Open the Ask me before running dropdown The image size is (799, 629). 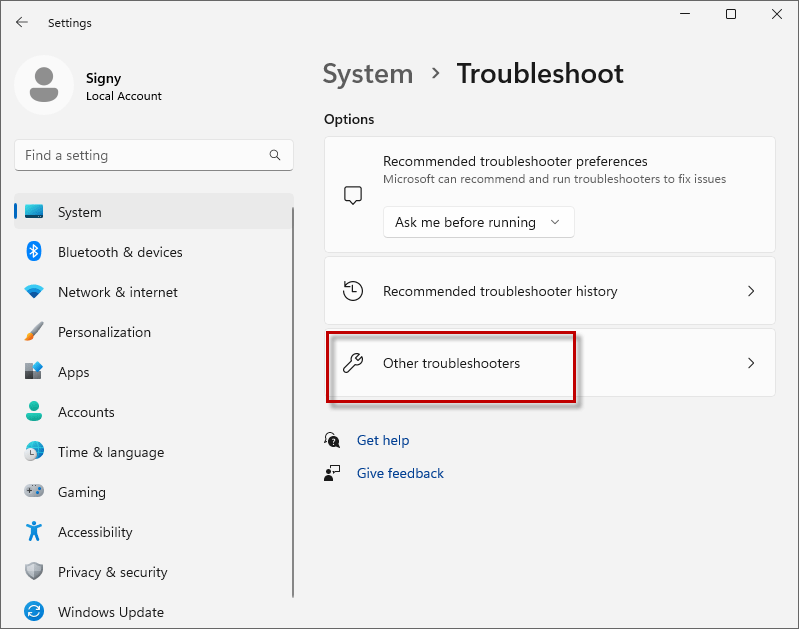[x=478, y=222]
